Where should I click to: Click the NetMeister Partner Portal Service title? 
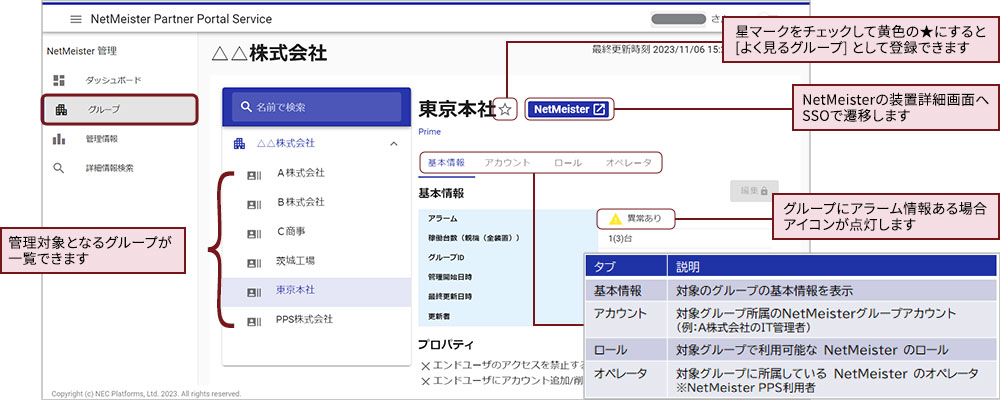point(181,19)
